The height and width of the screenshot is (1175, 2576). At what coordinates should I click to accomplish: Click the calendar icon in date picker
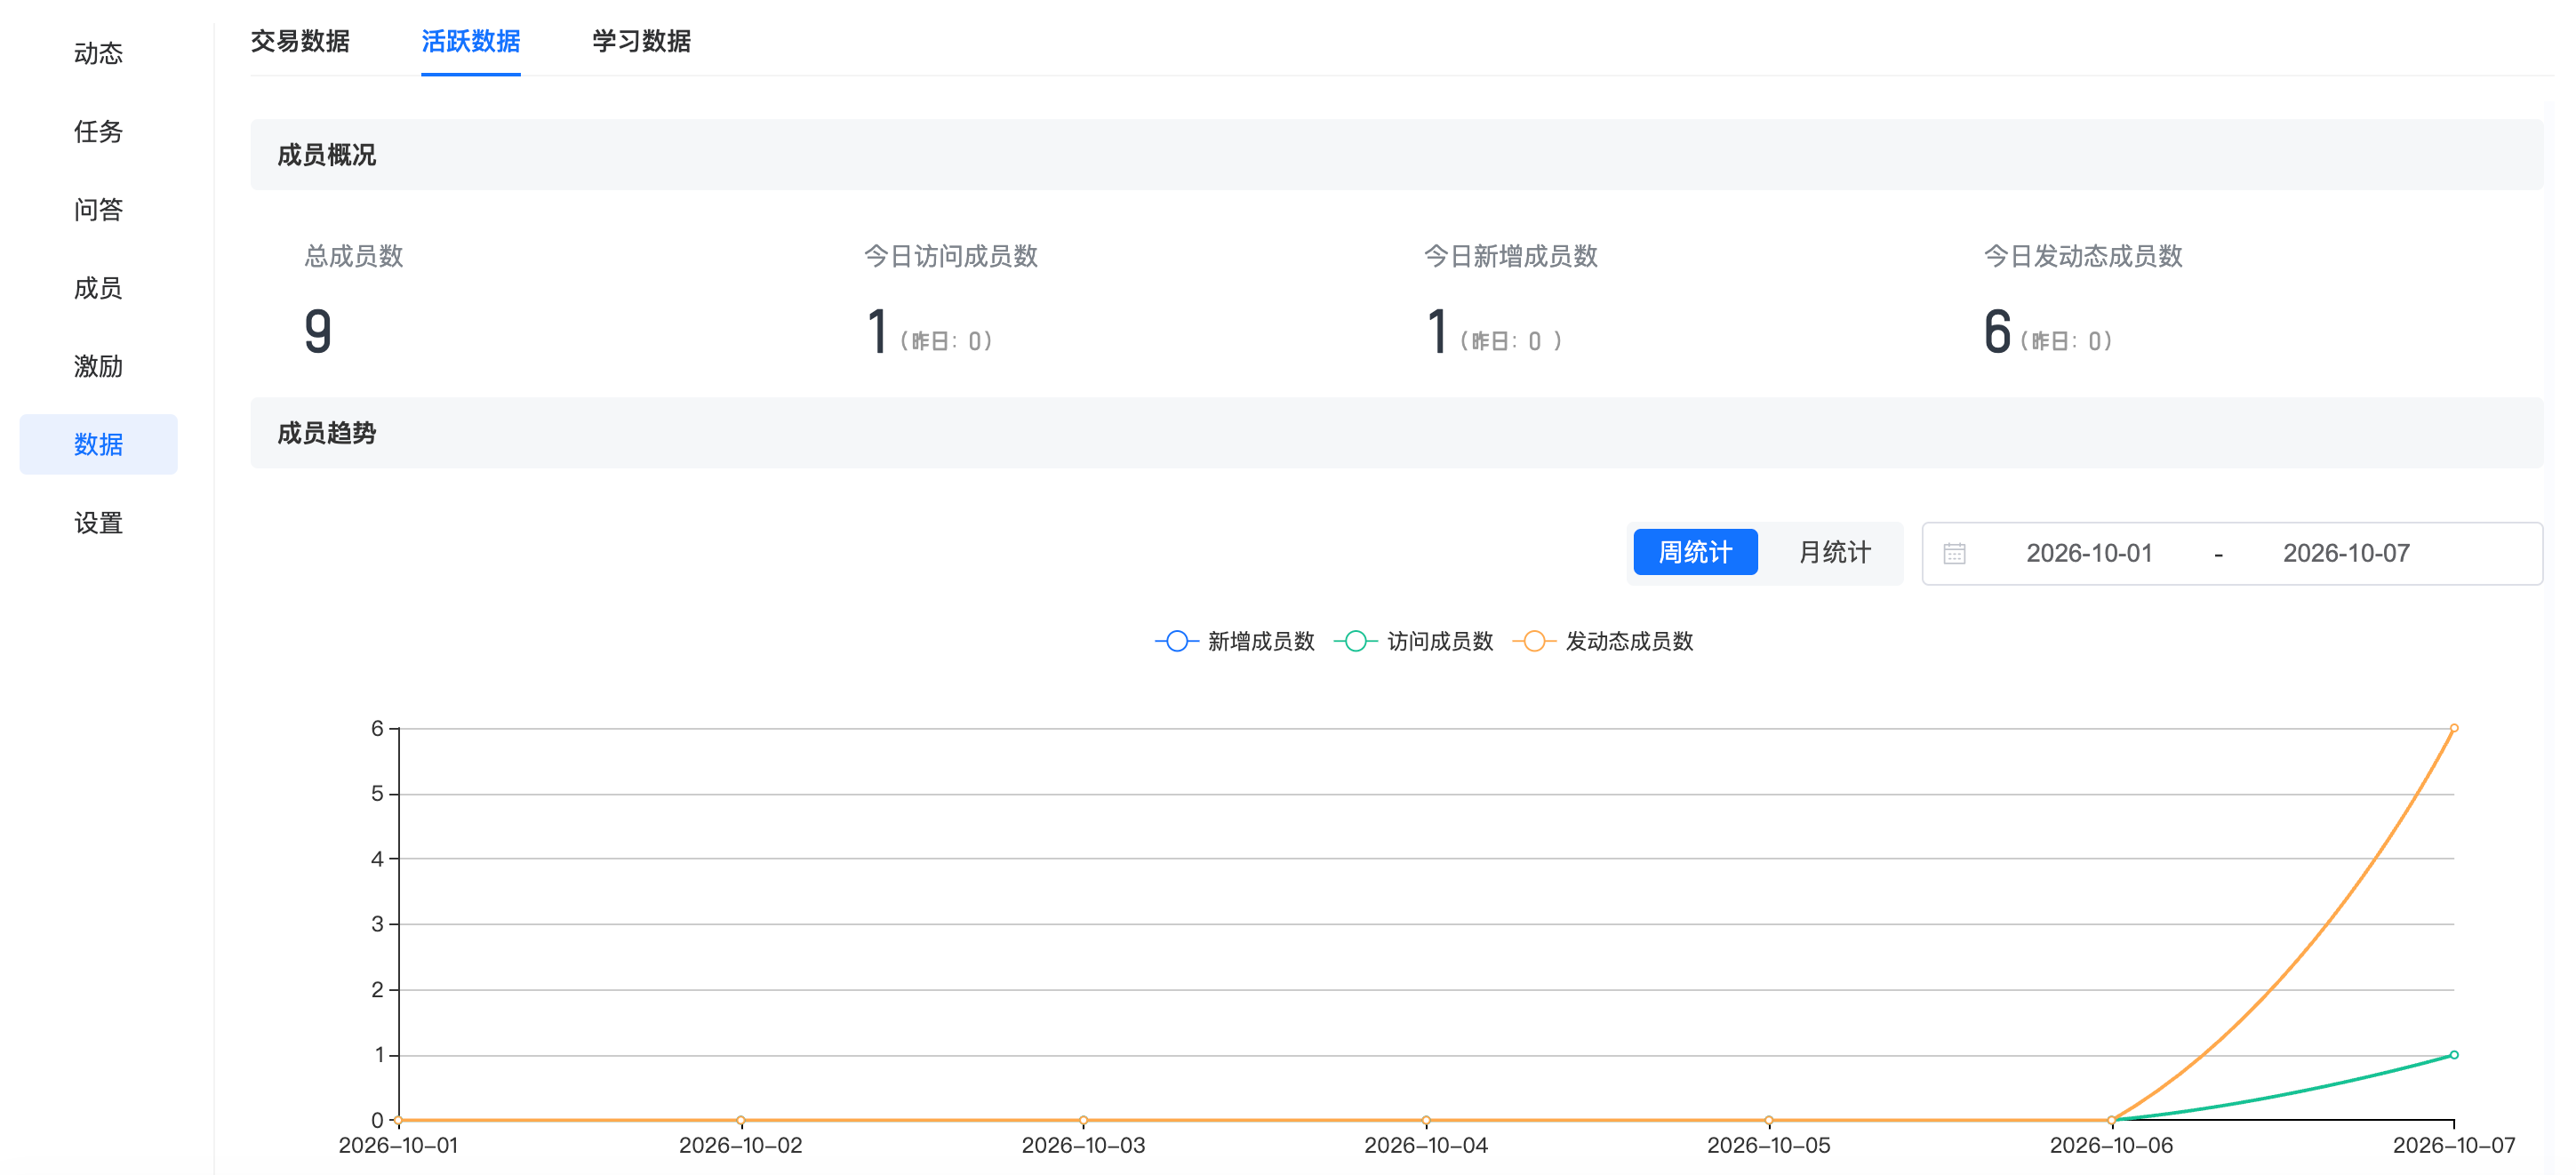point(1954,553)
